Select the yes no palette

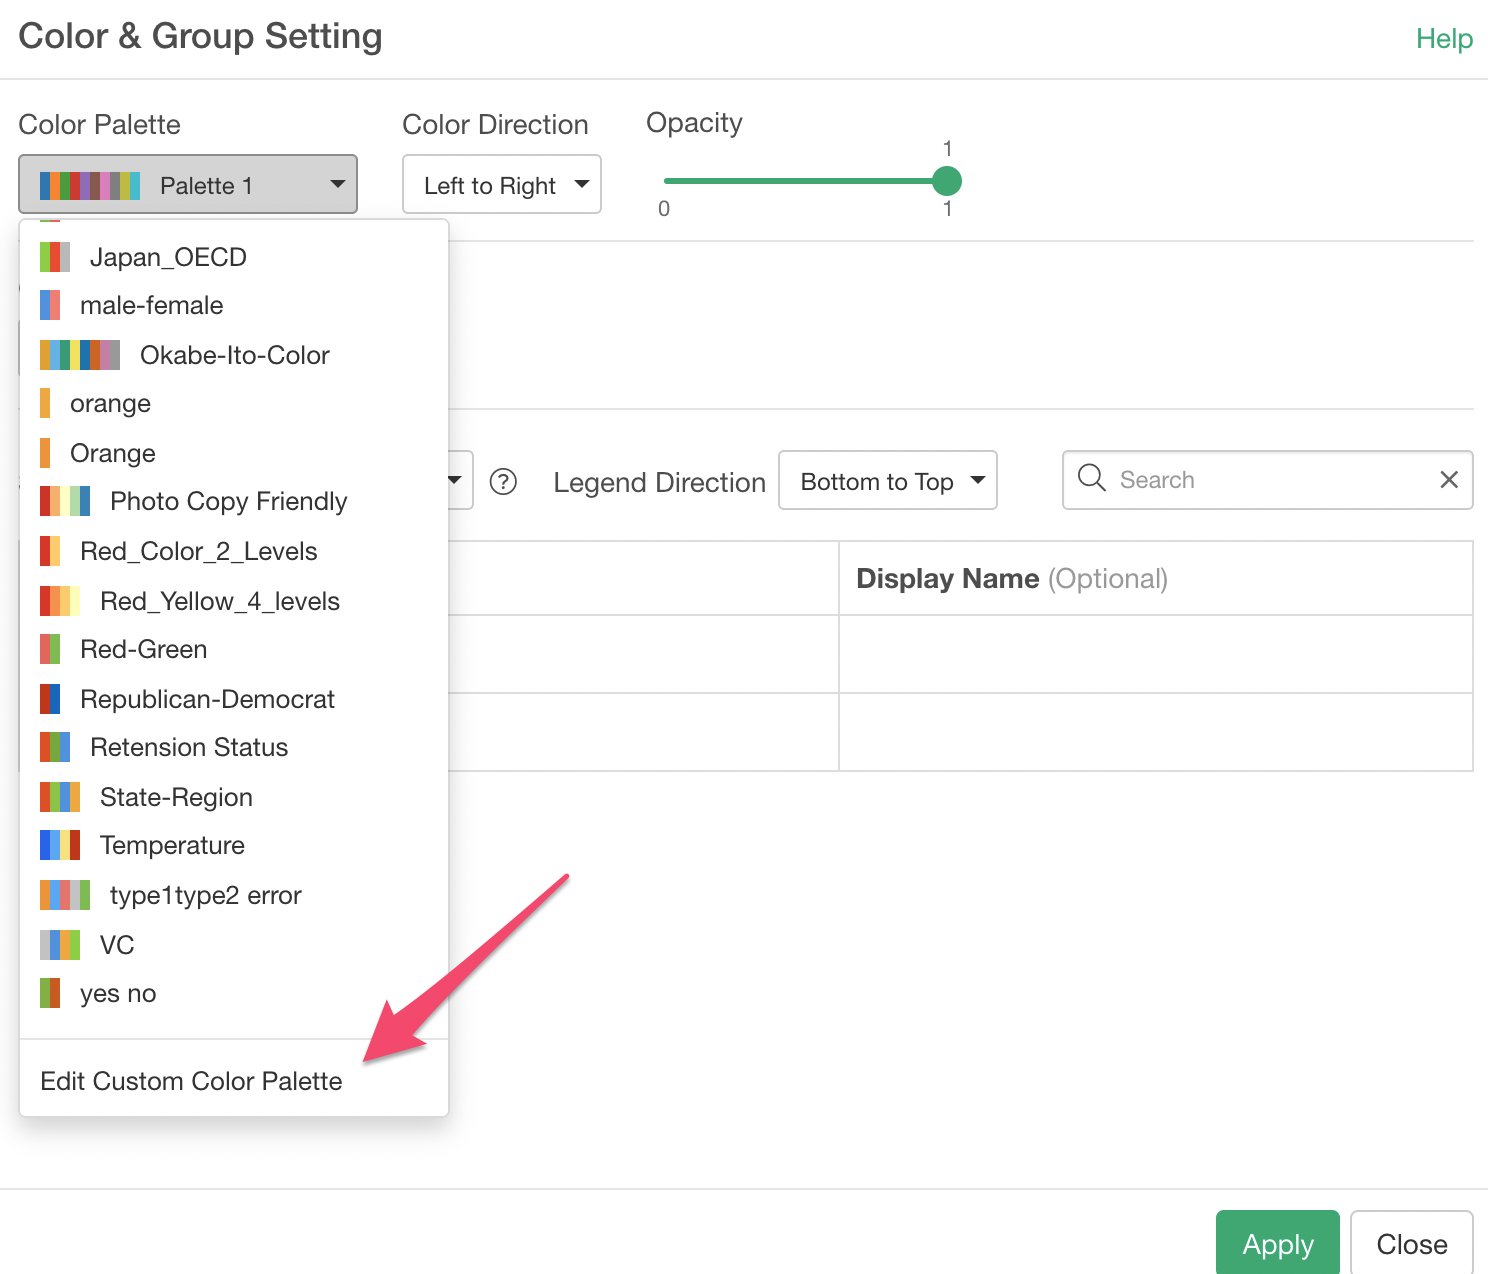234,993
